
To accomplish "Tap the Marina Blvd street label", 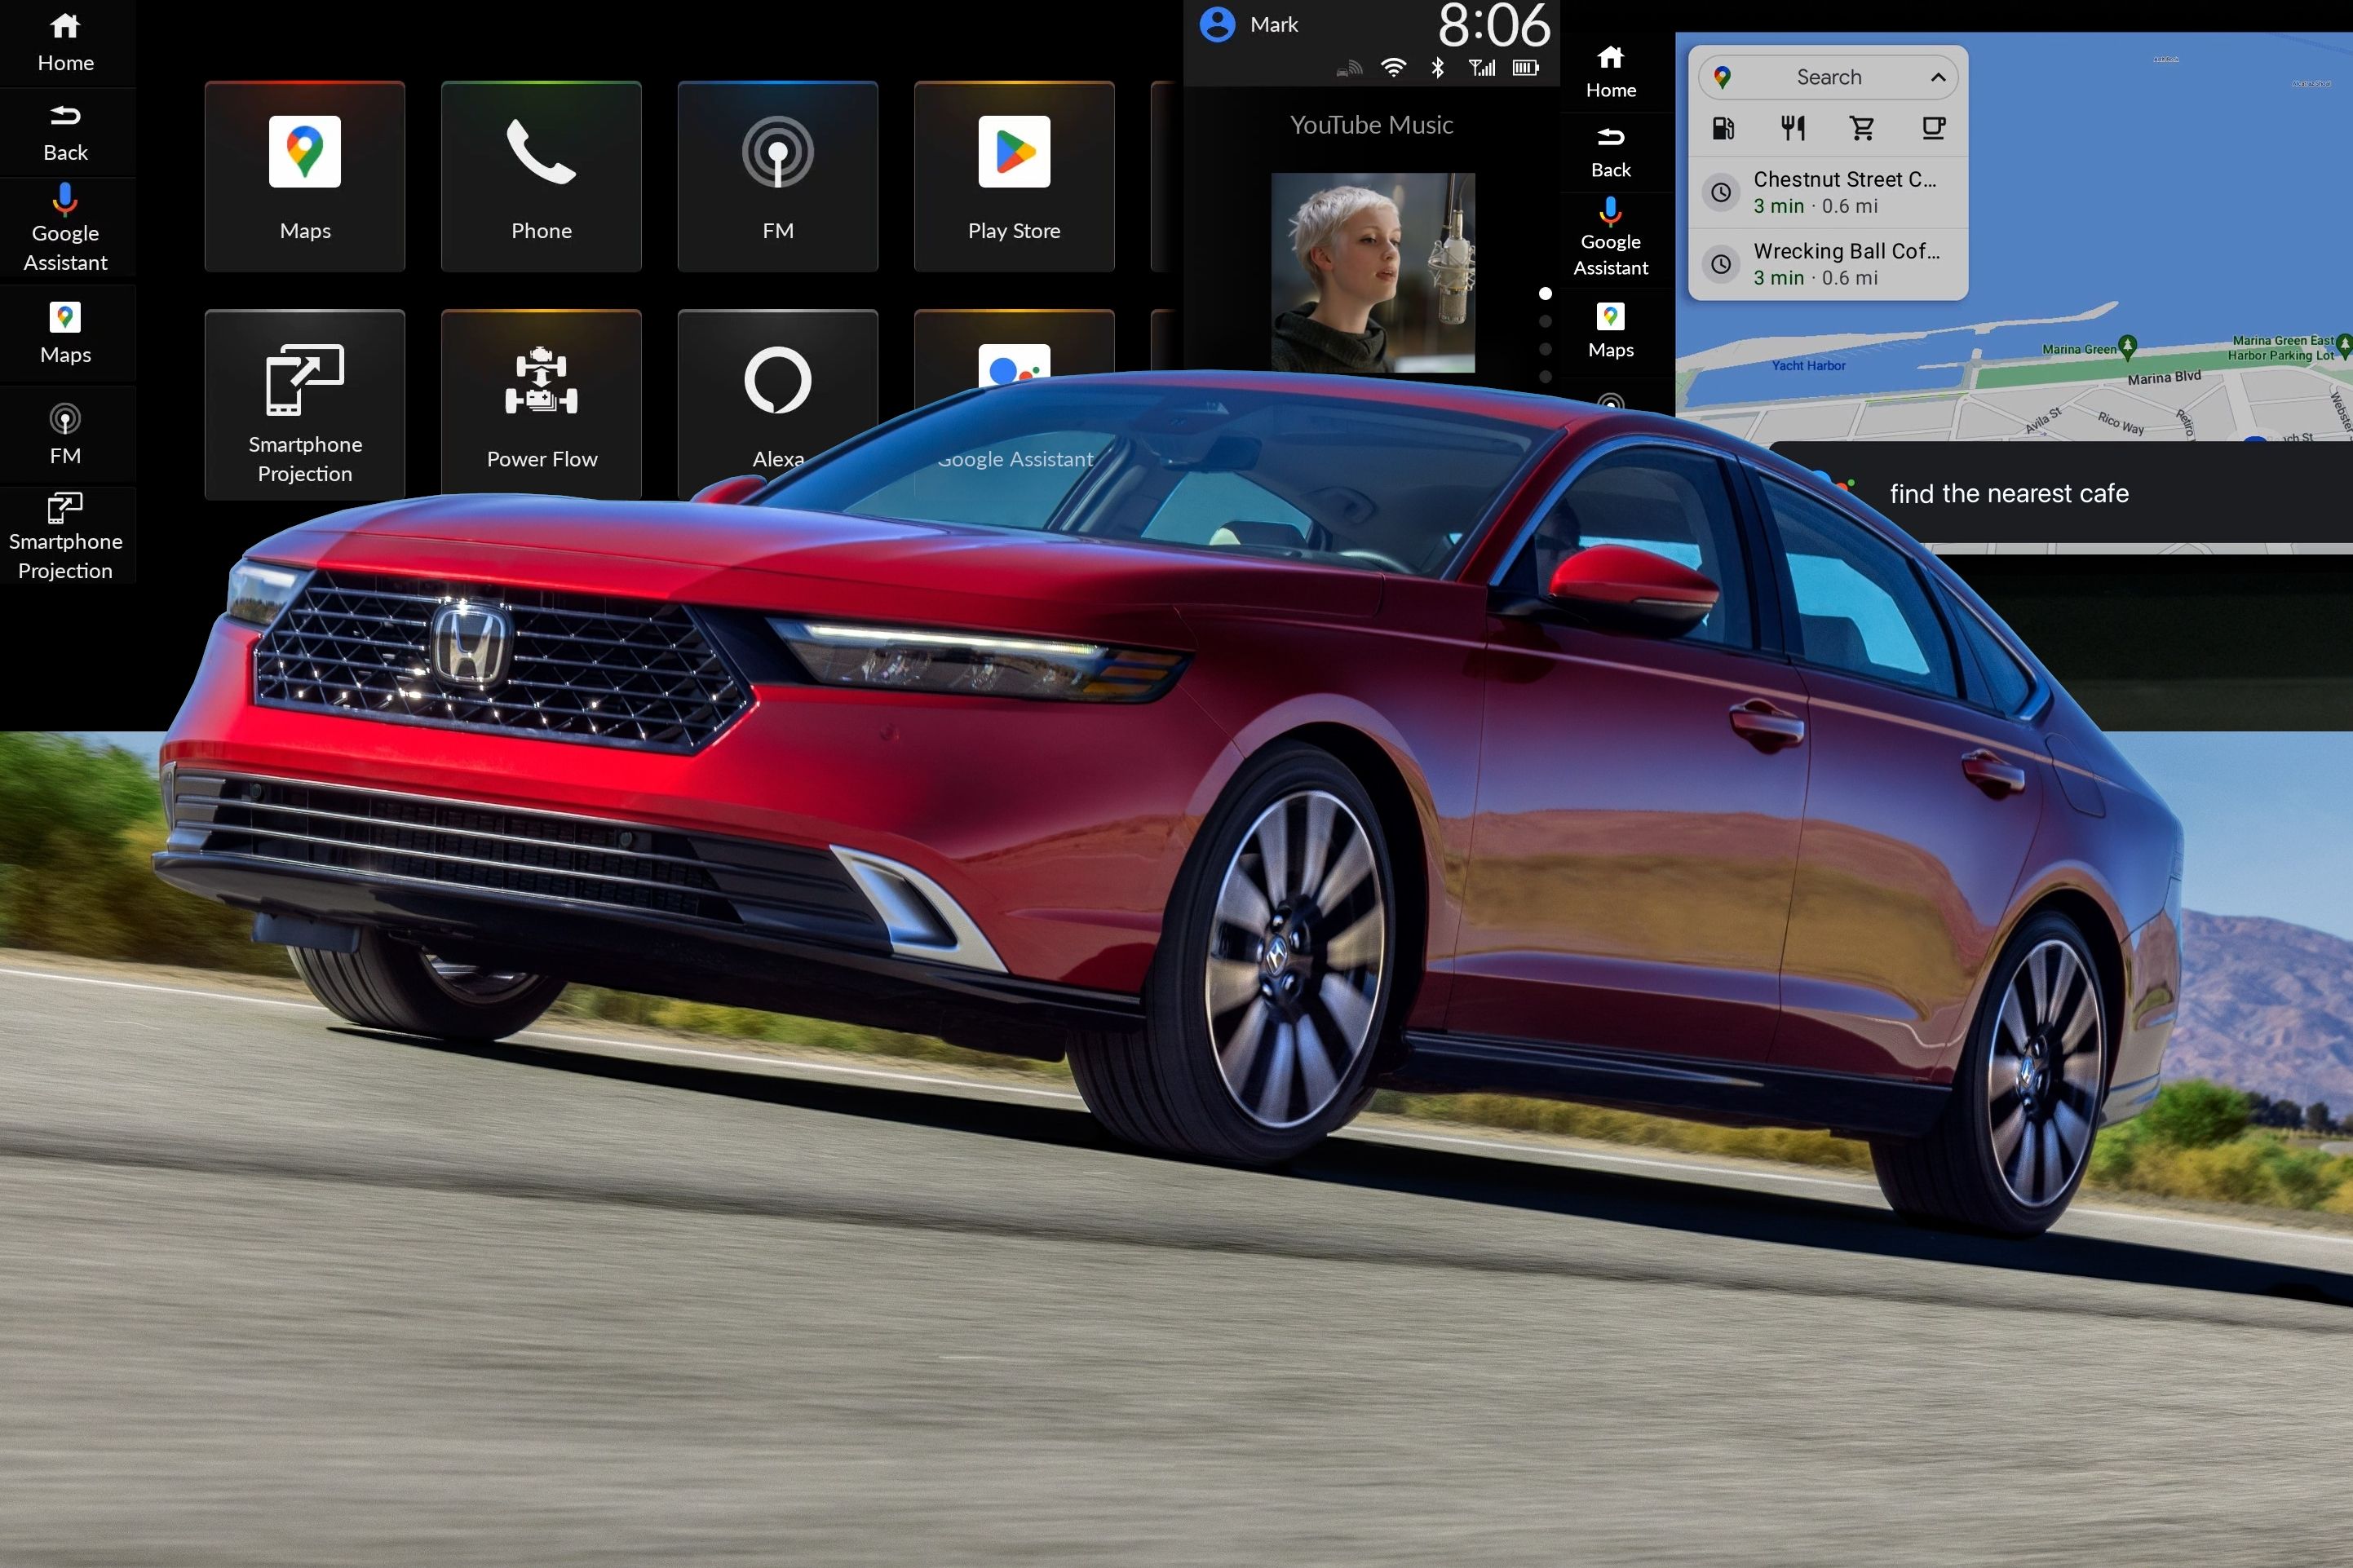I will [x=2164, y=377].
